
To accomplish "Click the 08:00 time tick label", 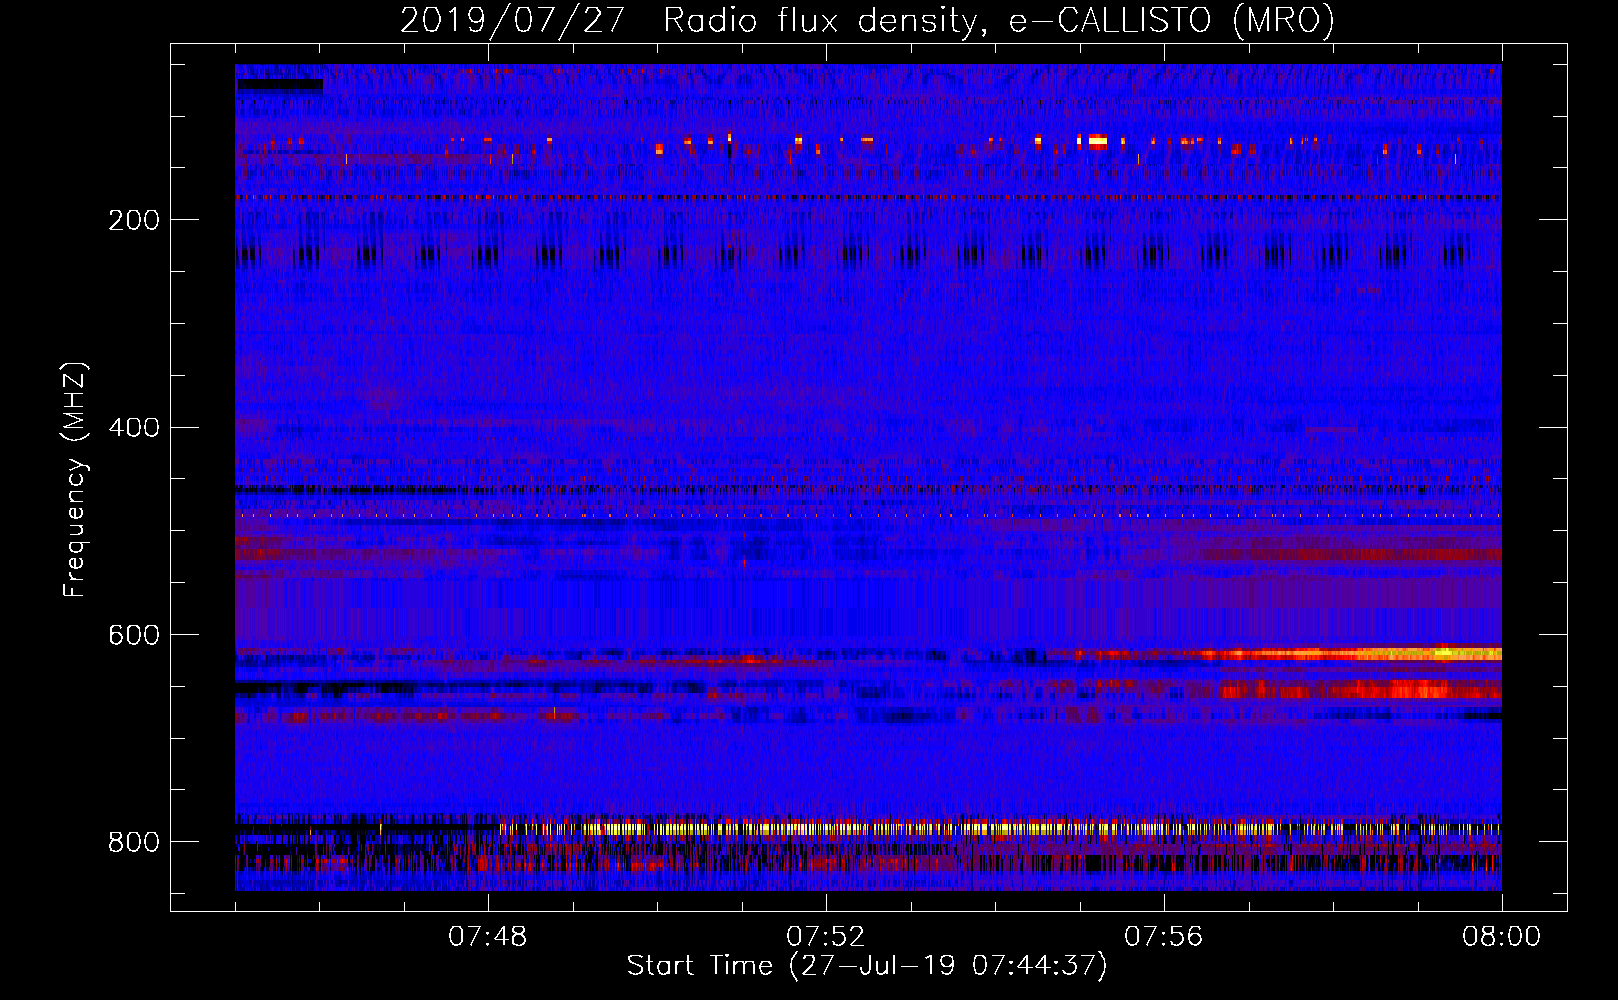I will tap(1501, 937).
